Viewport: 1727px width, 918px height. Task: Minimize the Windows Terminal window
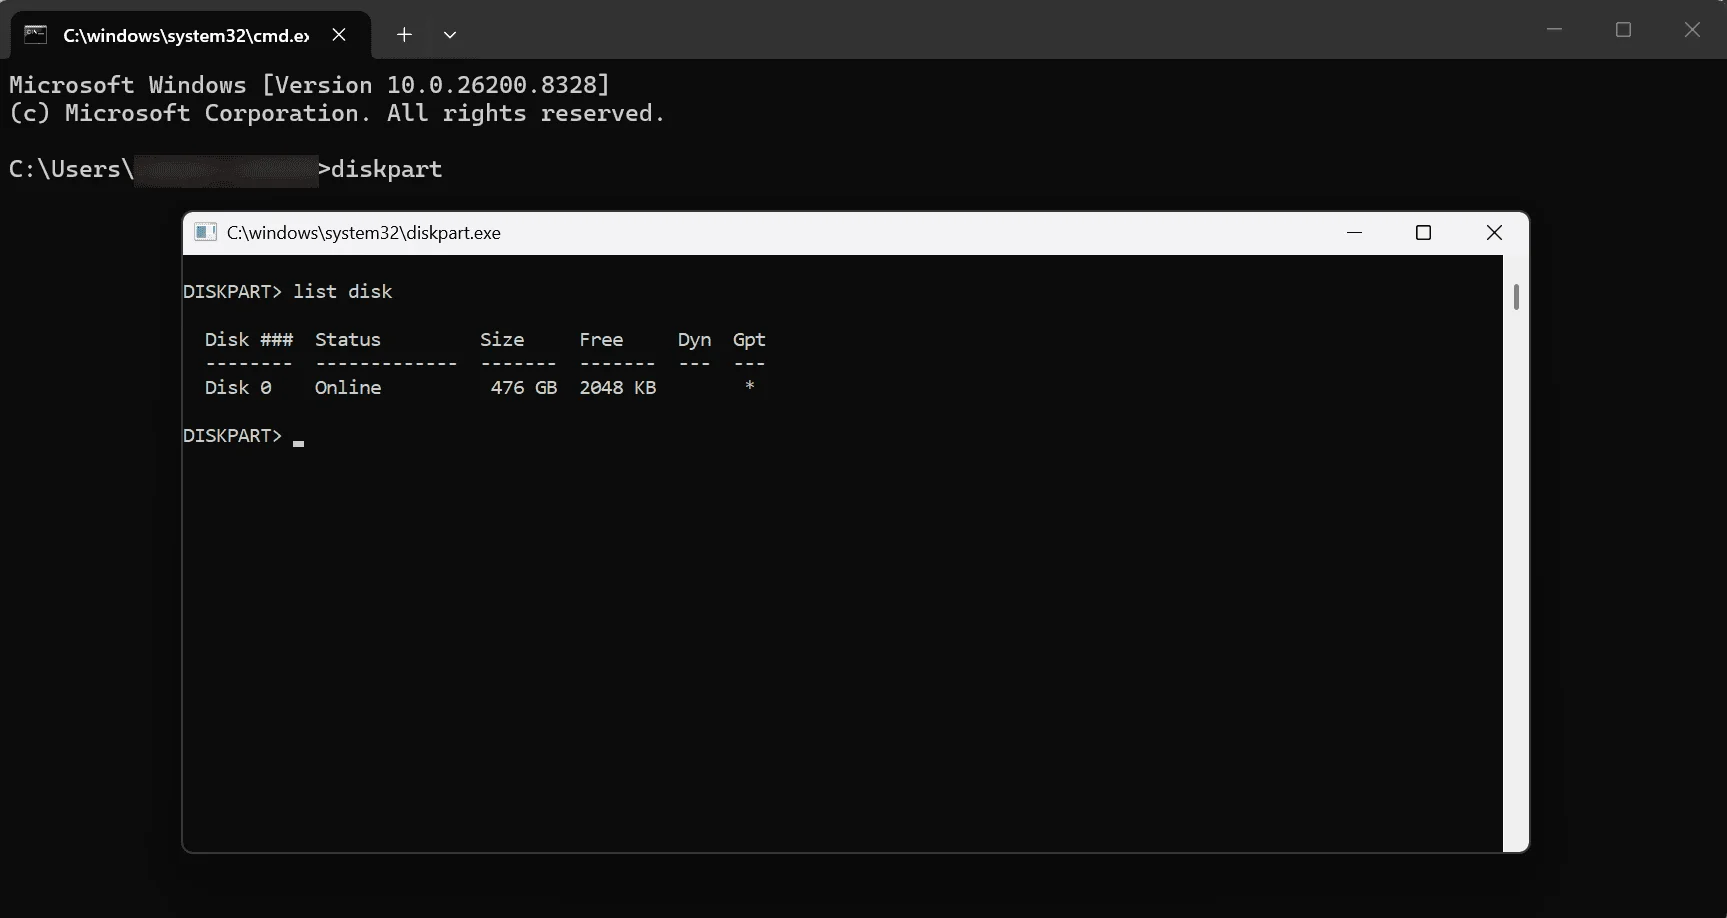[1554, 30]
